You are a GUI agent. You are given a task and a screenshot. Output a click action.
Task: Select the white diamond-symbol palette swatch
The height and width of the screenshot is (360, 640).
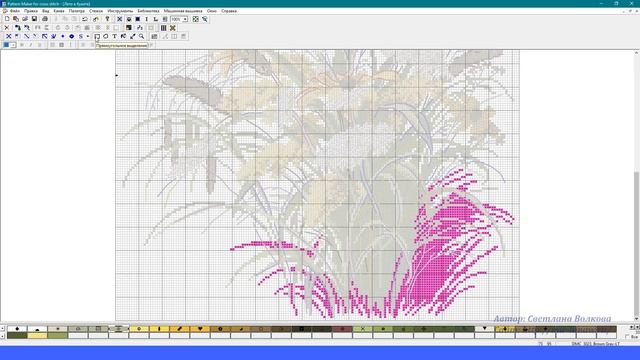point(17,329)
